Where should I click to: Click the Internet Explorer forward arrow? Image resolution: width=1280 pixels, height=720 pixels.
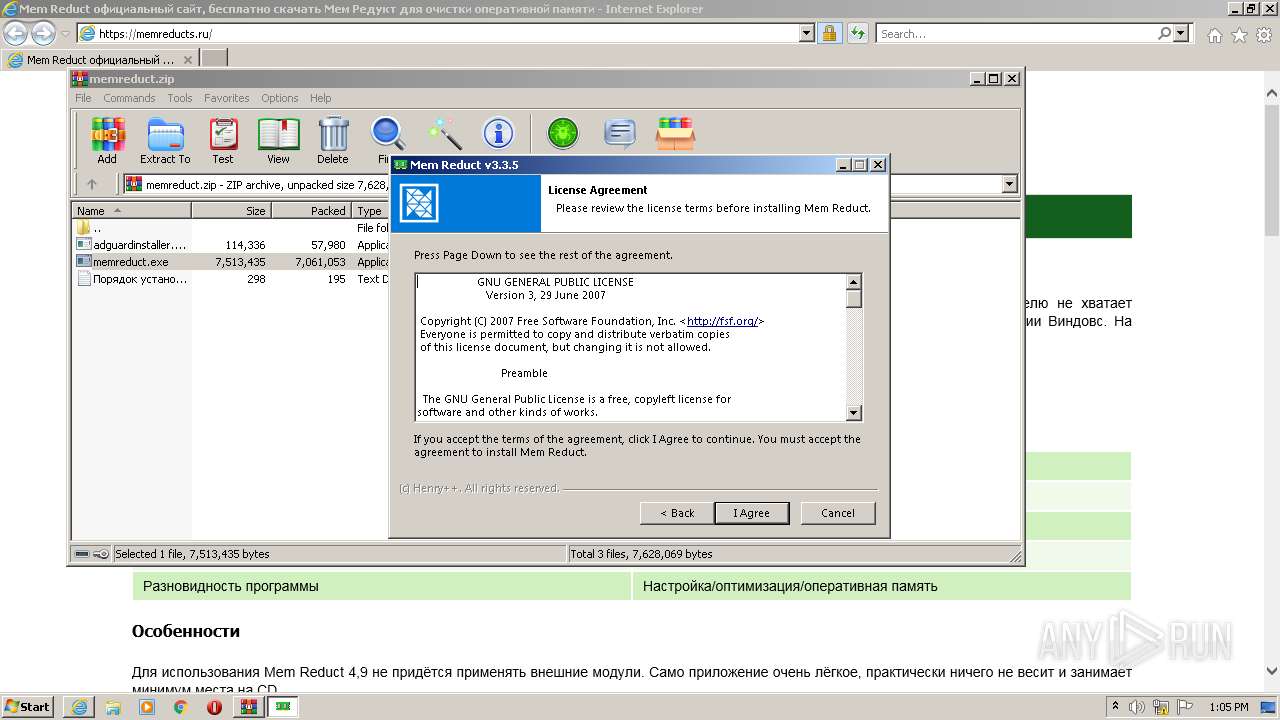coord(43,33)
